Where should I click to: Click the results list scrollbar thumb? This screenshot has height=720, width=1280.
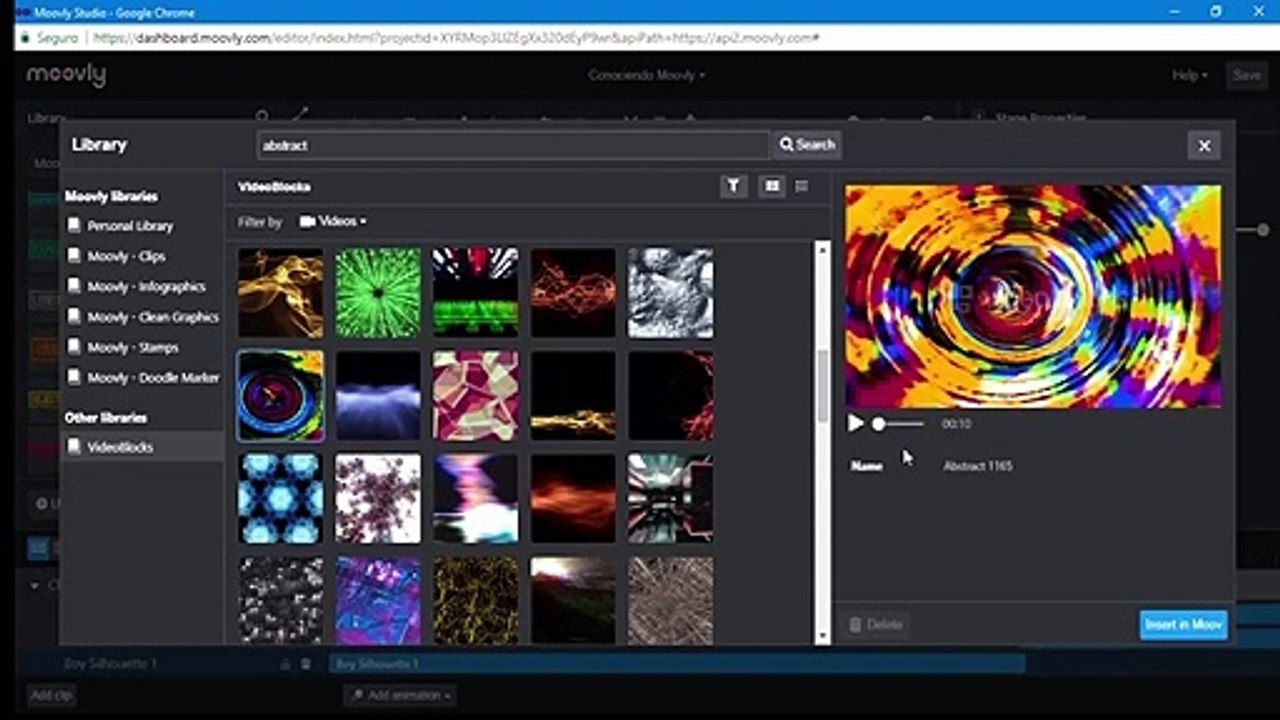click(x=823, y=386)
